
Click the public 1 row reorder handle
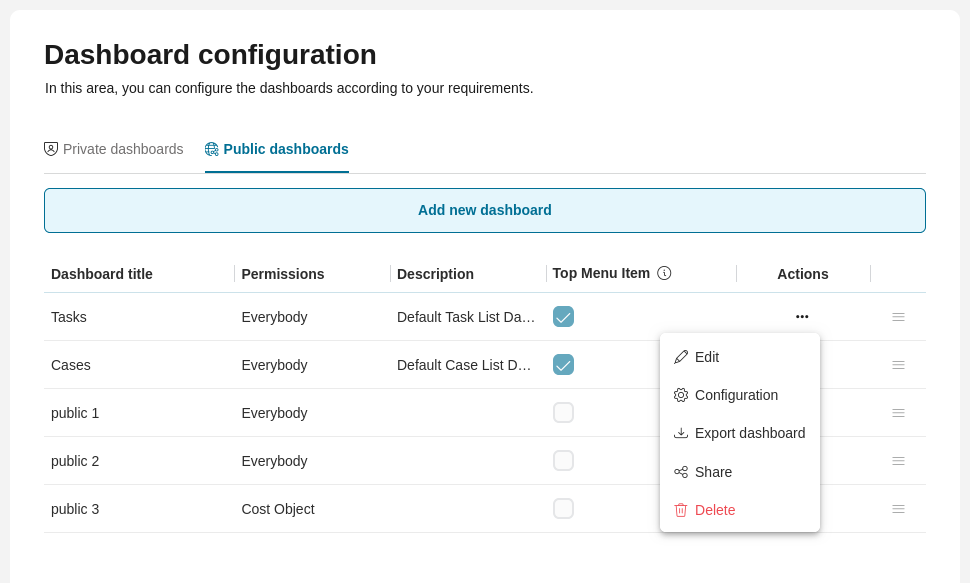point(898,413)
